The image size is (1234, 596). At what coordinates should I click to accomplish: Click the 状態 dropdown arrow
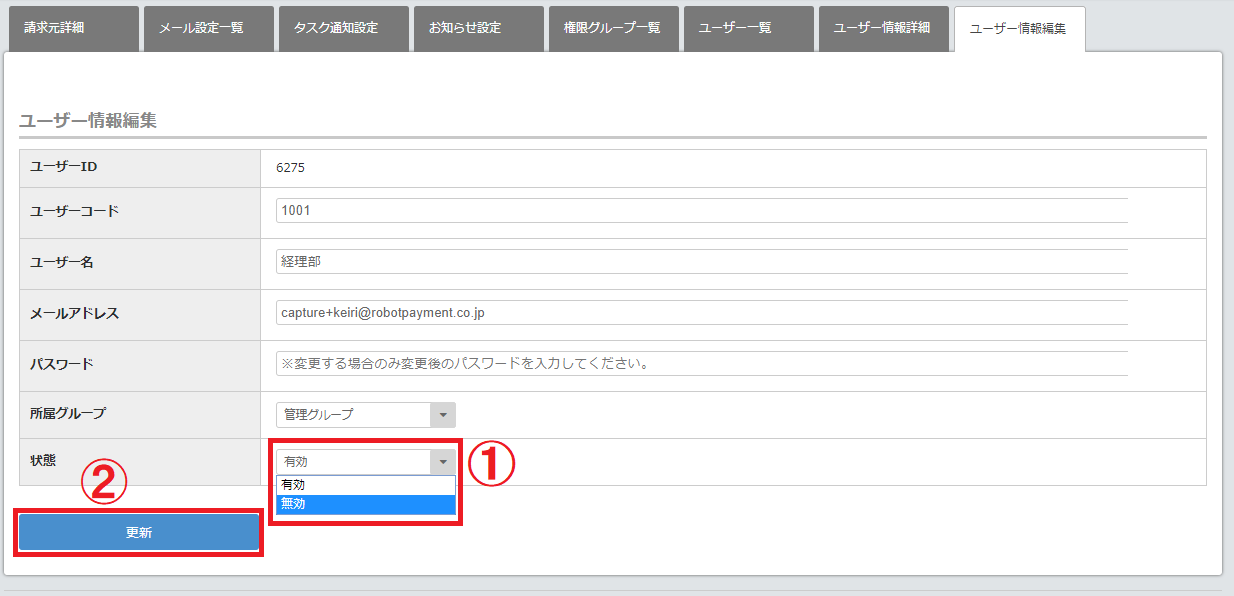pos(442,462)
